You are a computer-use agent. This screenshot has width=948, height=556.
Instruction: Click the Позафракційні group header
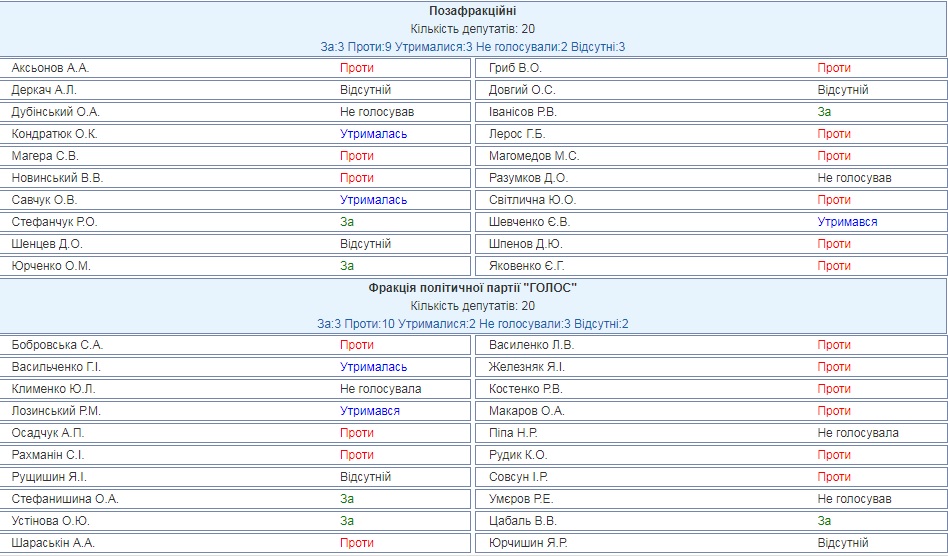click(473, 11)
